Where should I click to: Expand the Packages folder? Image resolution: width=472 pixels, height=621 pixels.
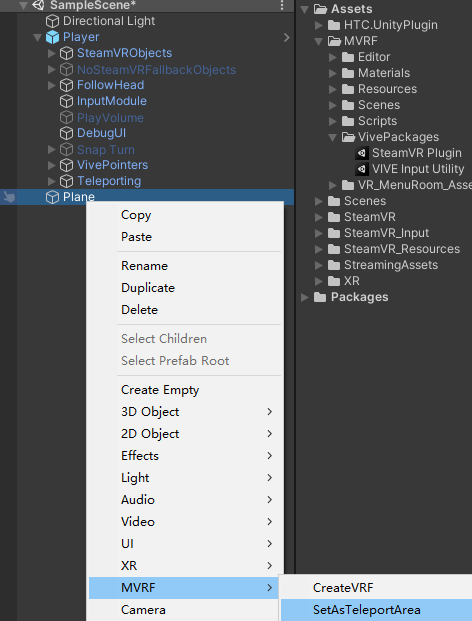click(305, 297)
